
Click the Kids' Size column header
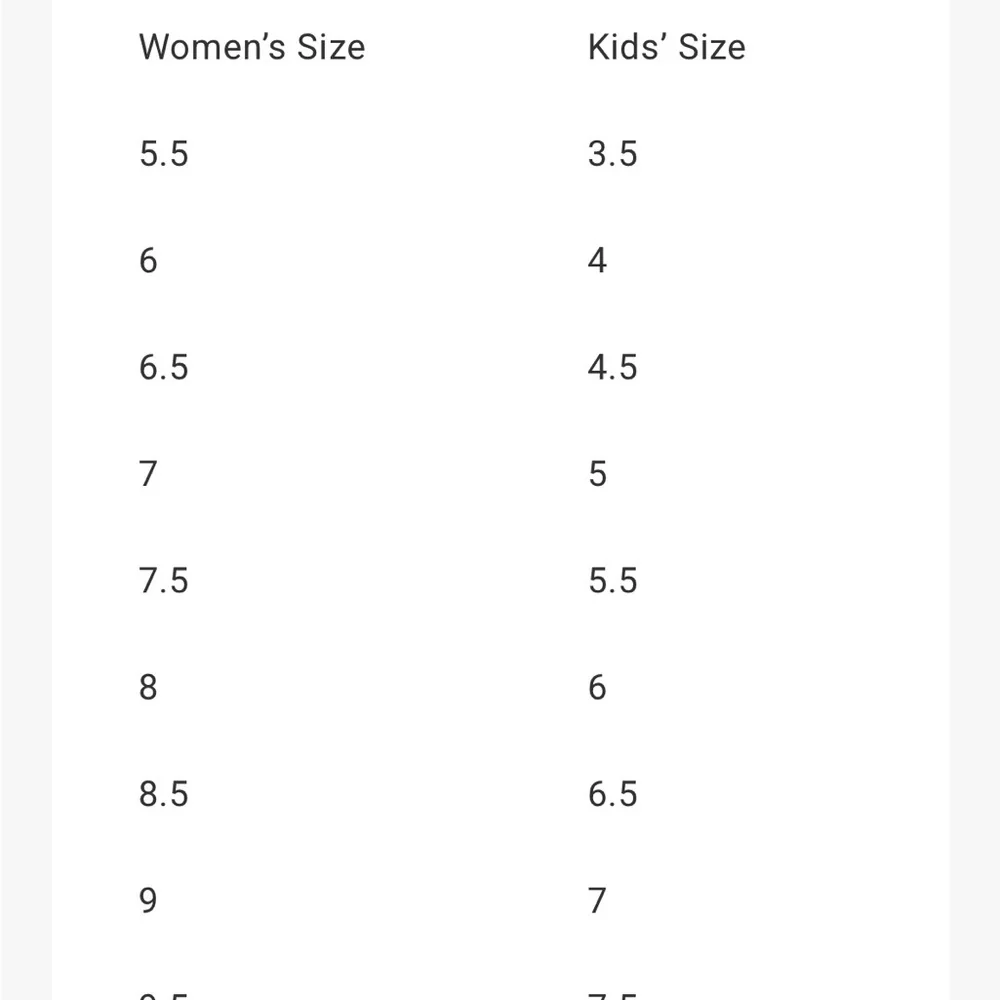click(x=666, y=47)
